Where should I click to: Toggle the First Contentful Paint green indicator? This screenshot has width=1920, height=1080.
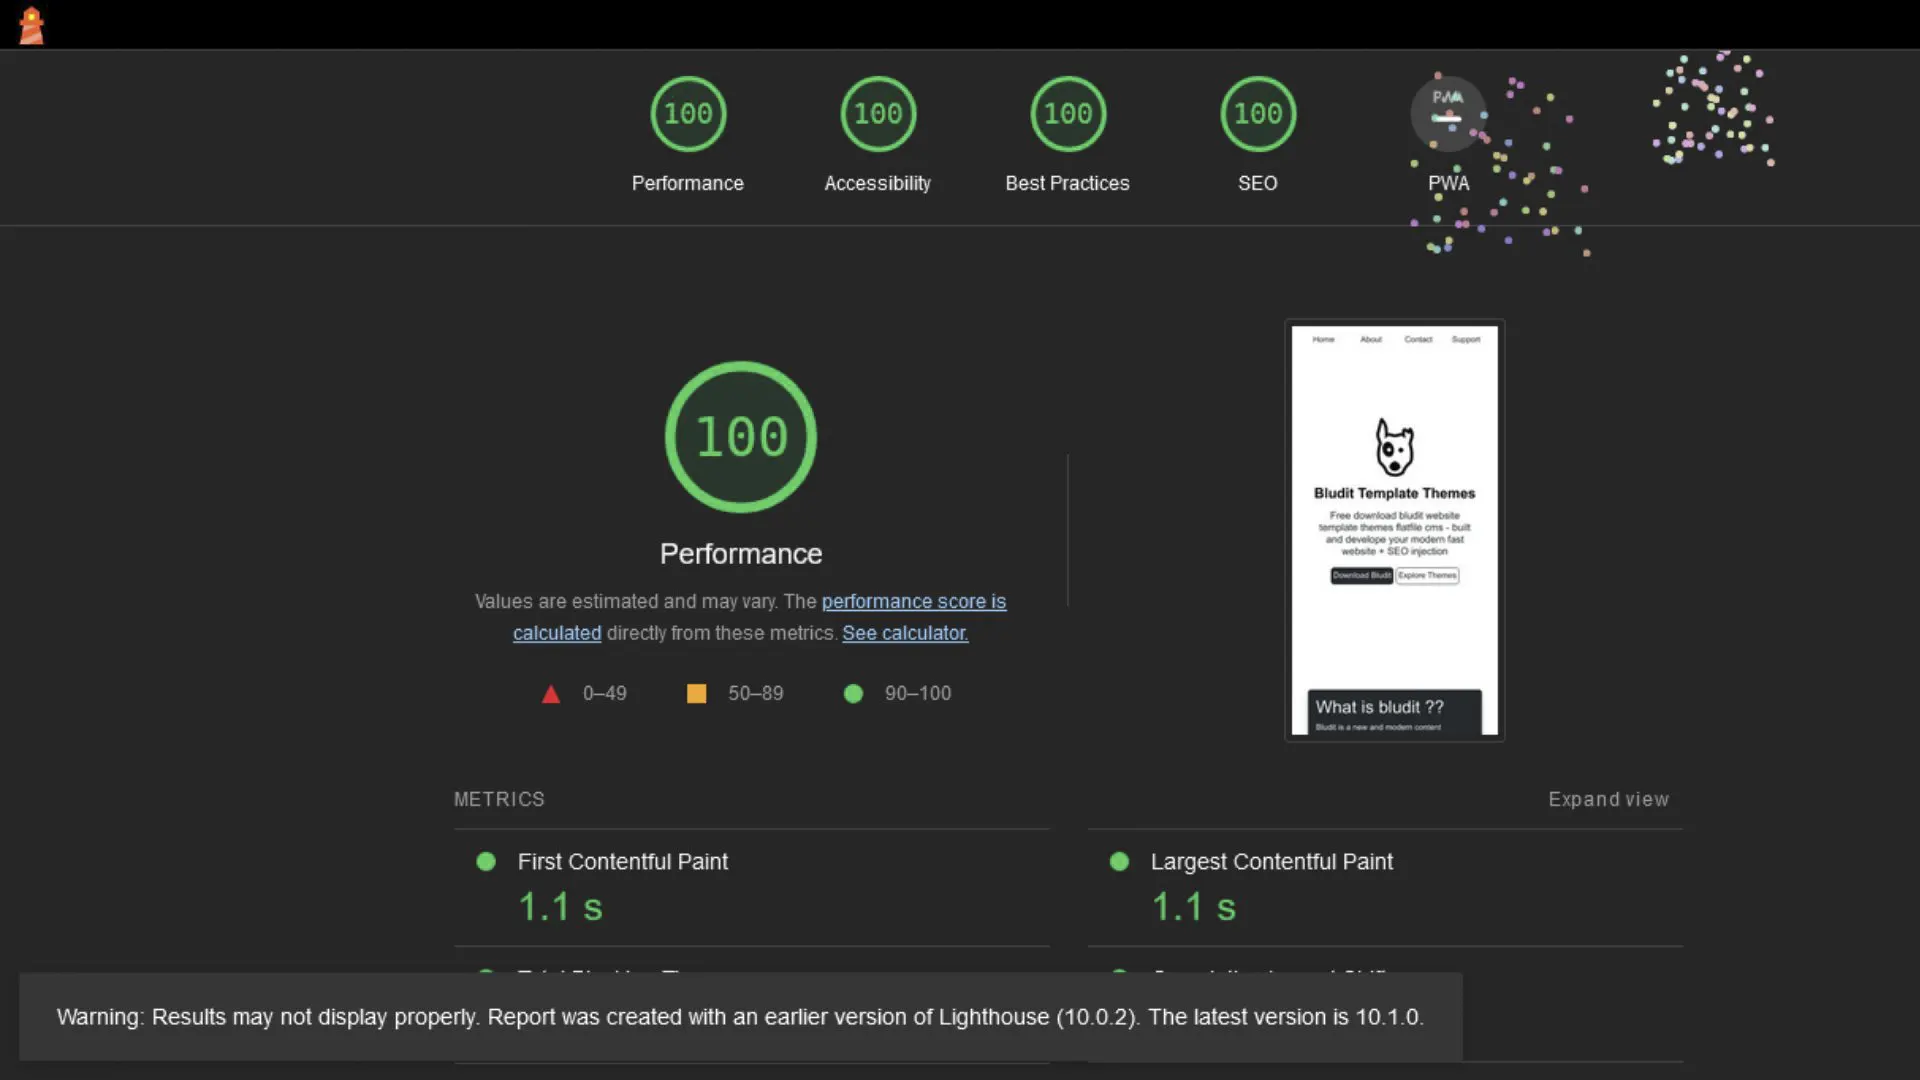[487, 861]
